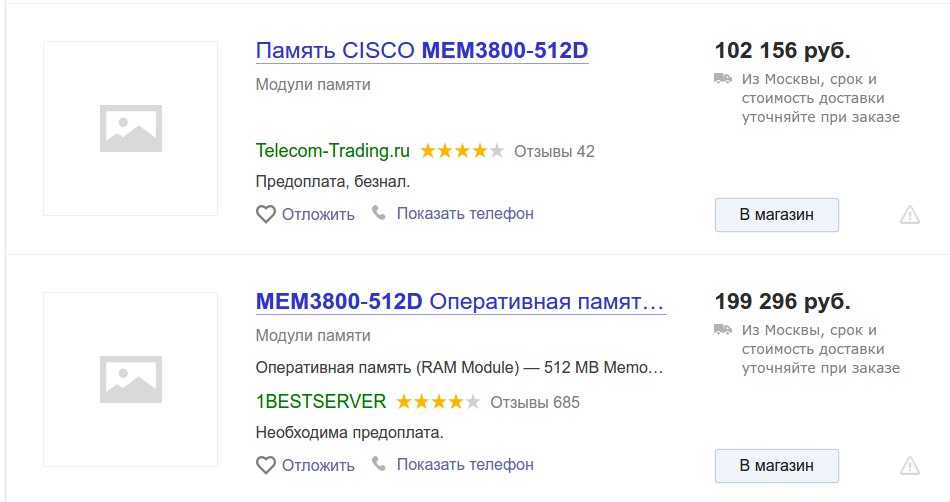Image resolution: width=950 pixels, height=502 pixels.
Task: Report the 102 156 руб. offer via warning icon
Action: coord(909,215)
